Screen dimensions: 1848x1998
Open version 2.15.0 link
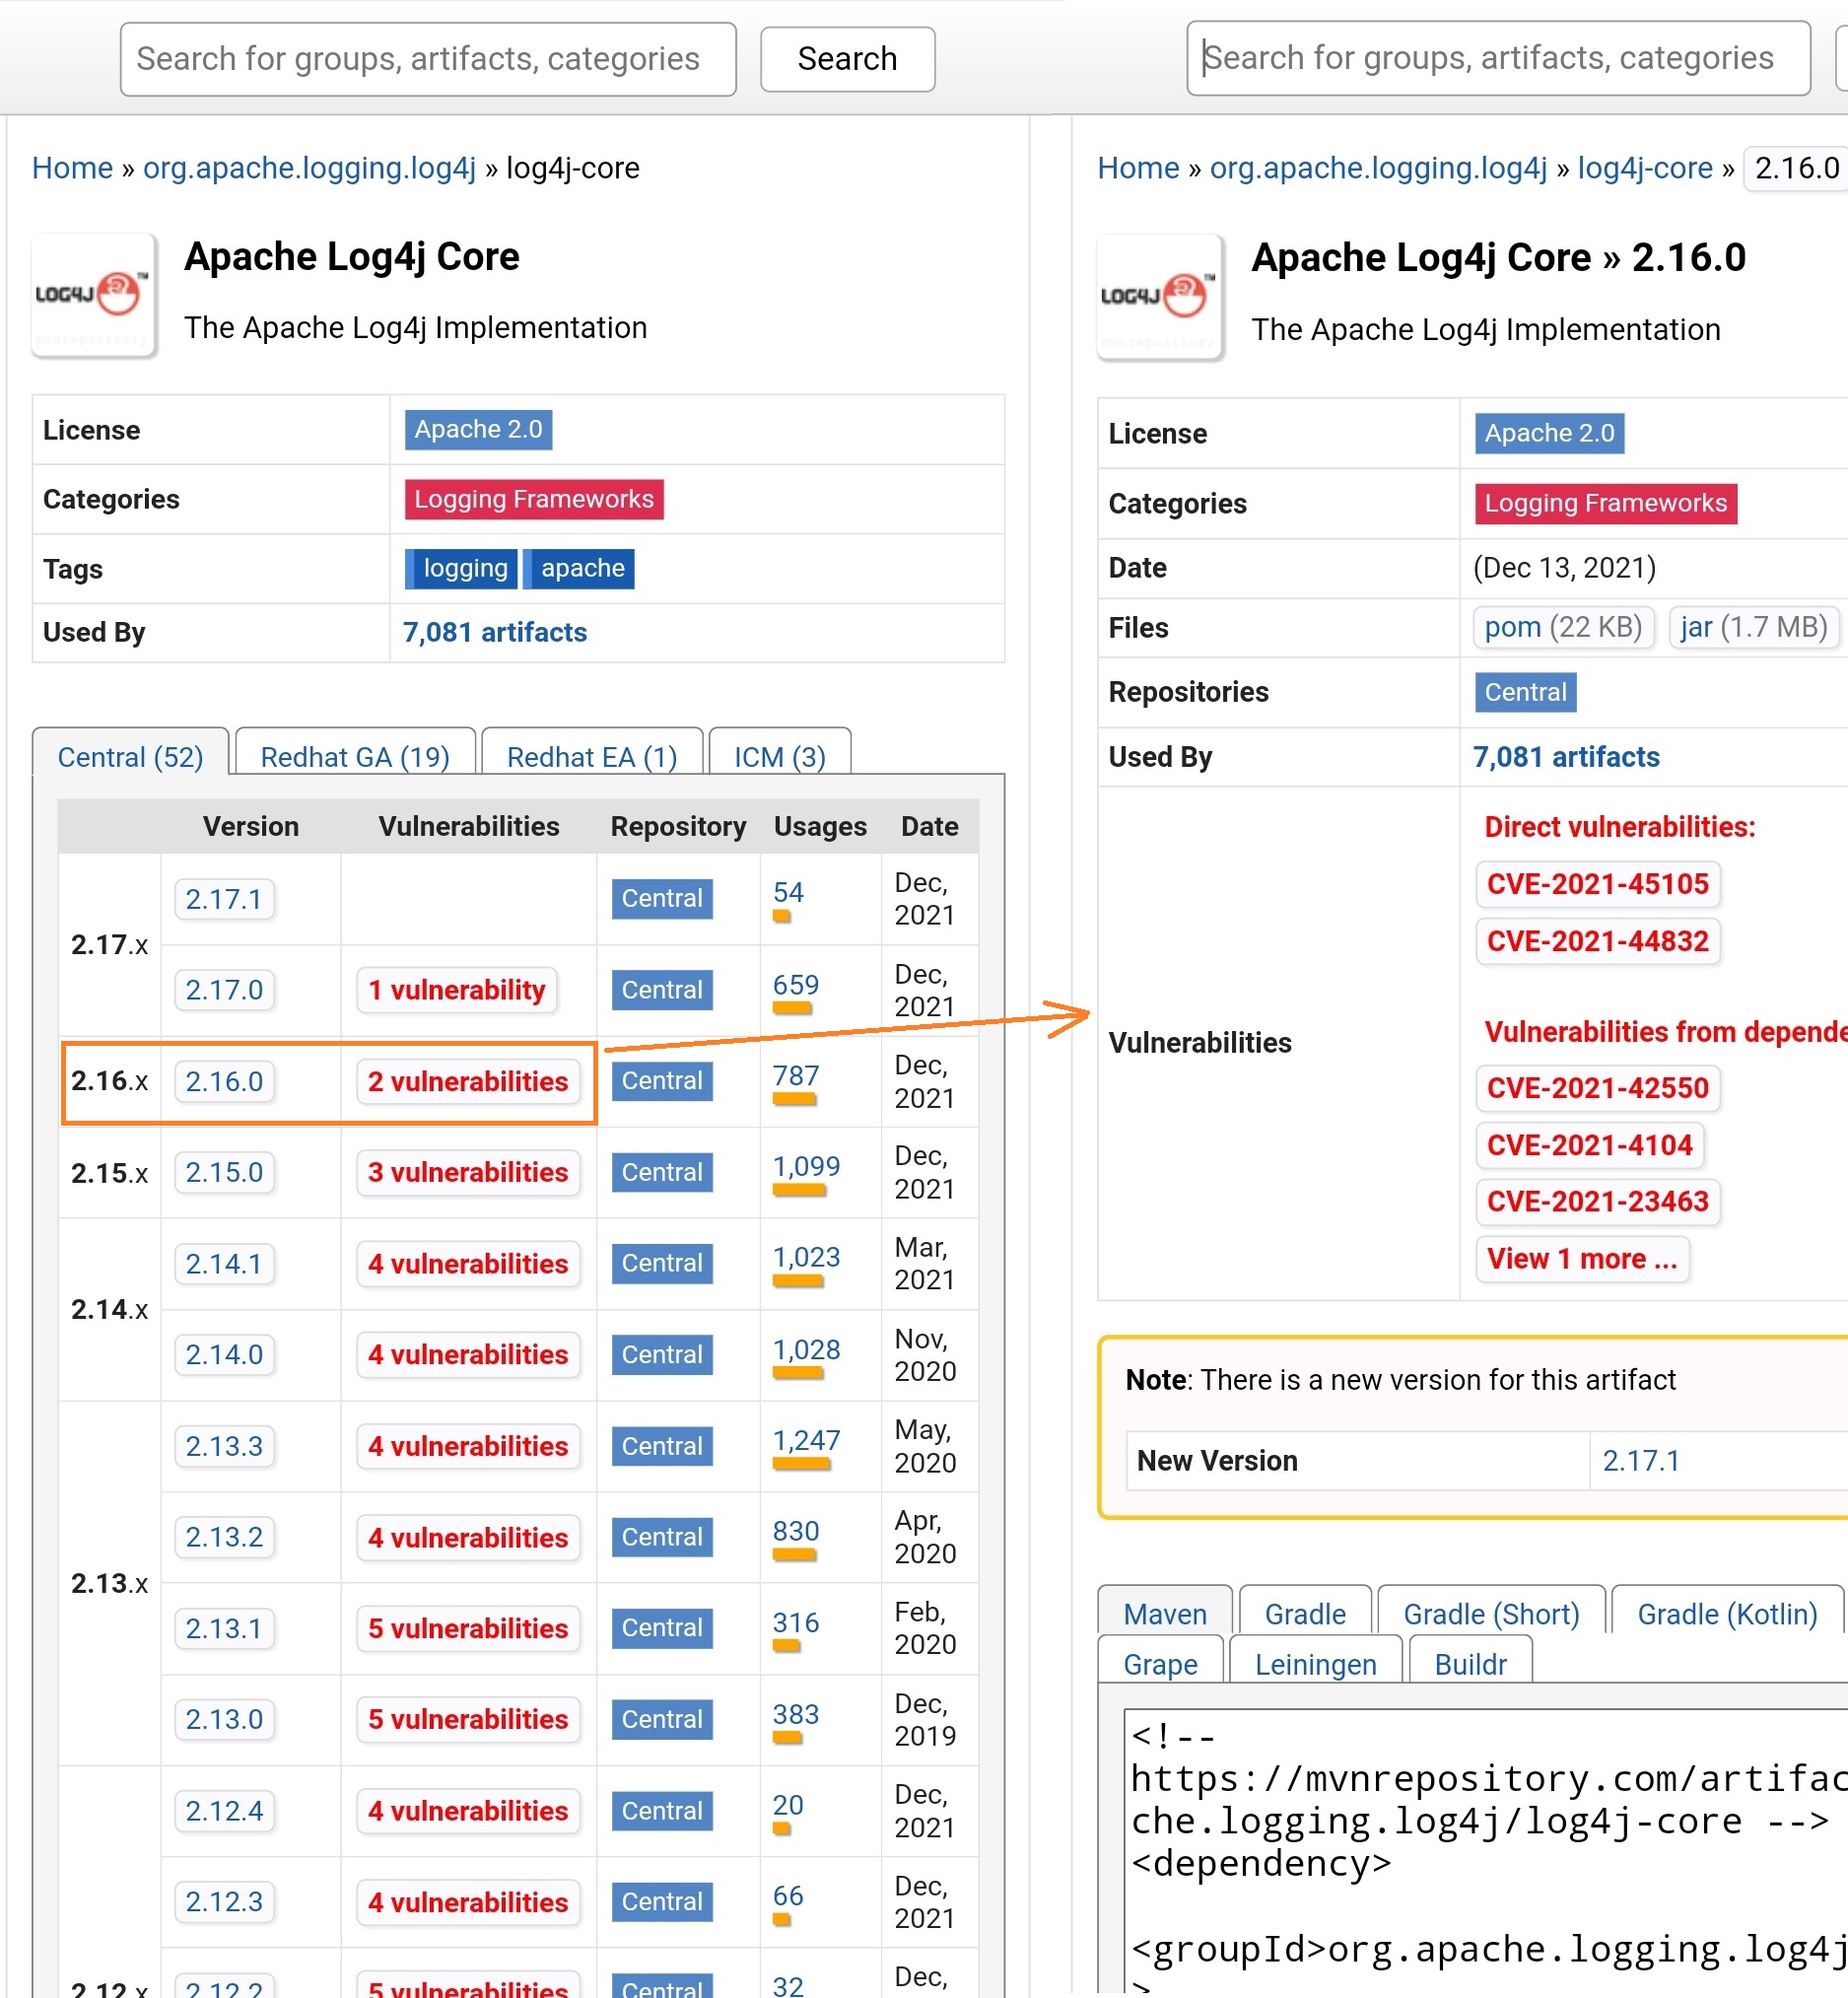(x=224, y=1172)
